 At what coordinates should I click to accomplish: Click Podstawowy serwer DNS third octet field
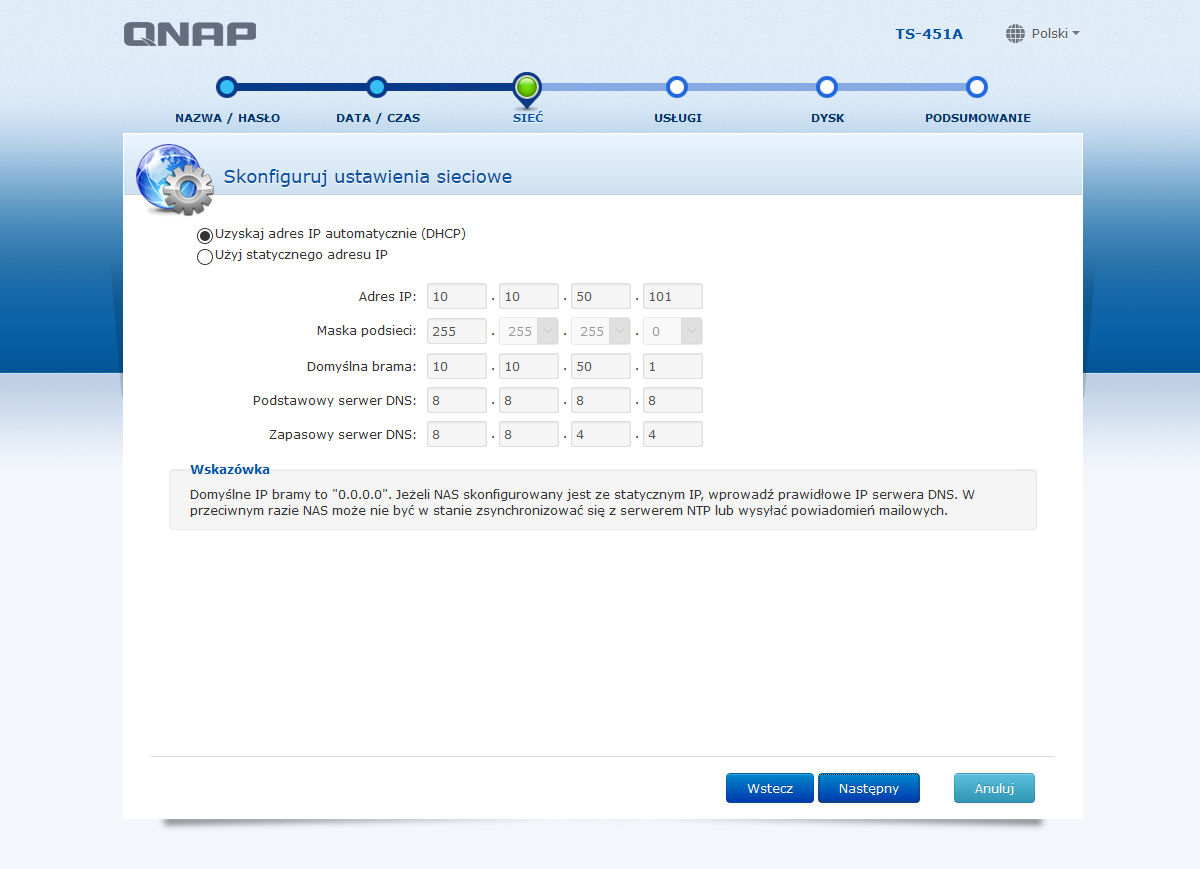tap(601, 400)
